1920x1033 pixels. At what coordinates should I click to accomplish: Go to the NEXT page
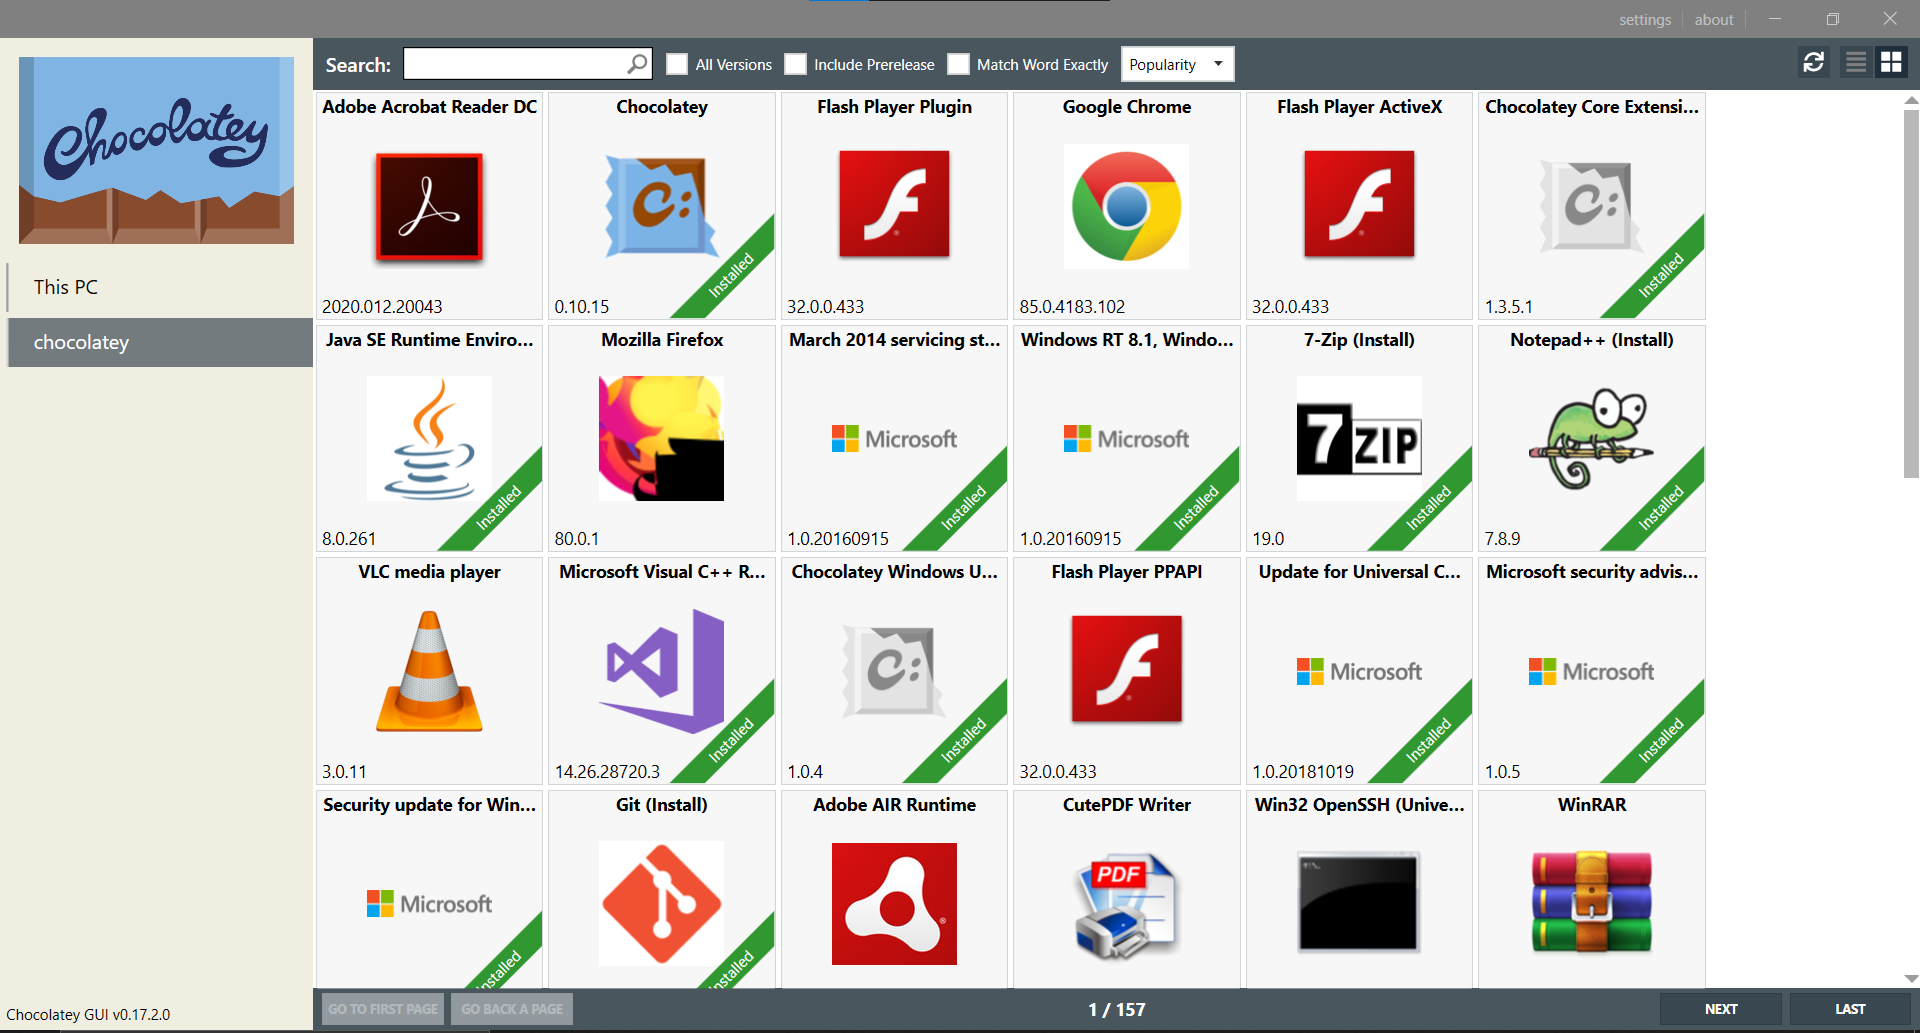1721,1009
